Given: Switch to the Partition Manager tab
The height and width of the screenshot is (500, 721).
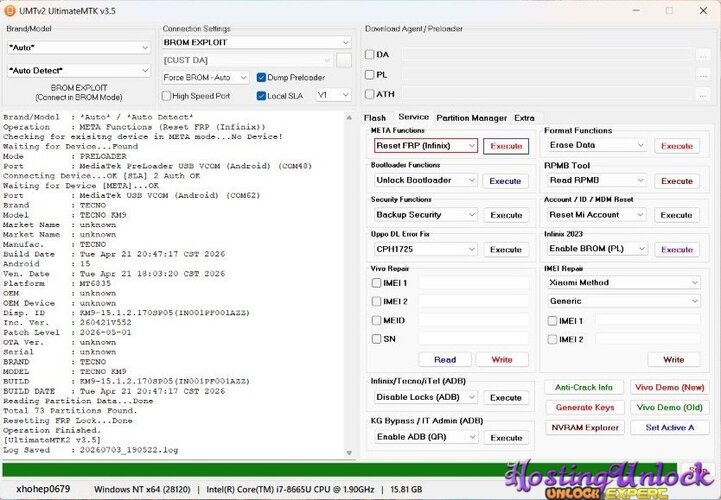Looking at the screenshot, I should point(471,118).
